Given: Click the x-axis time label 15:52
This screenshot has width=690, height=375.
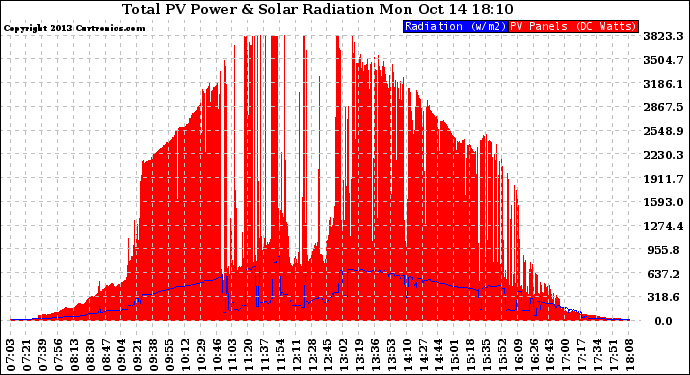Looking at the screenshot, I should click(x=502, y=355).
